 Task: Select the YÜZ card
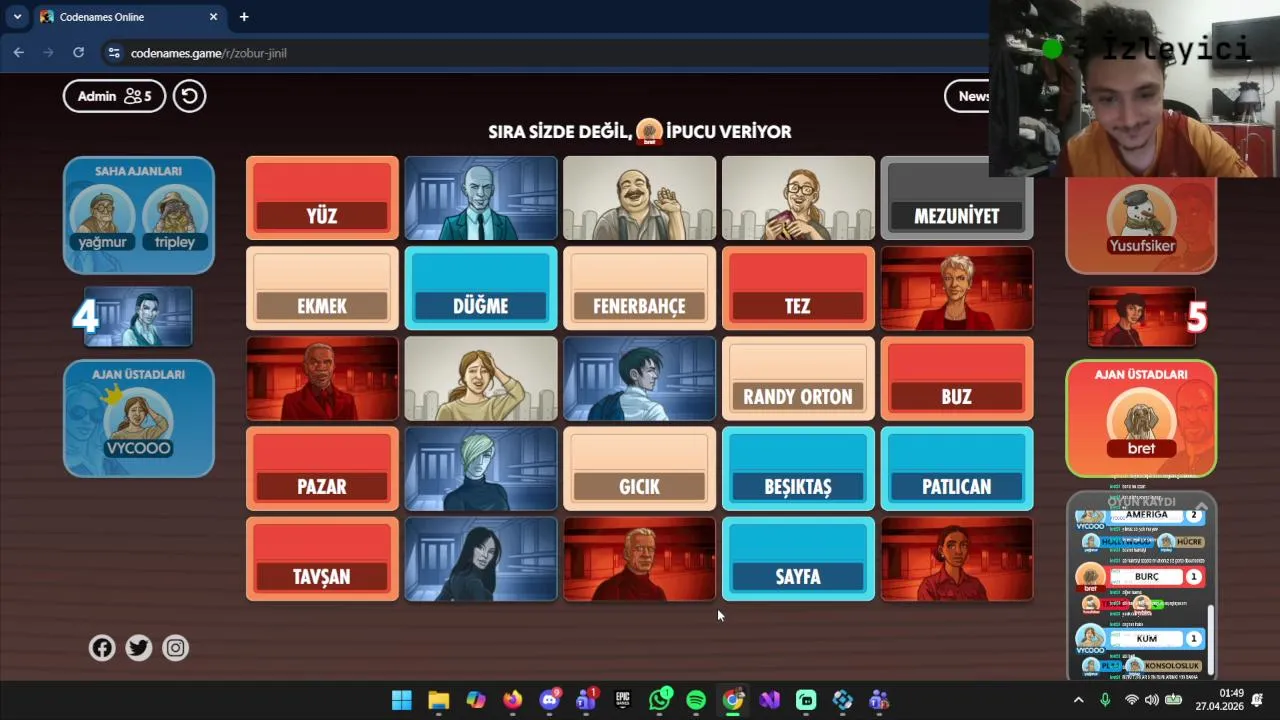click(322, 198)
